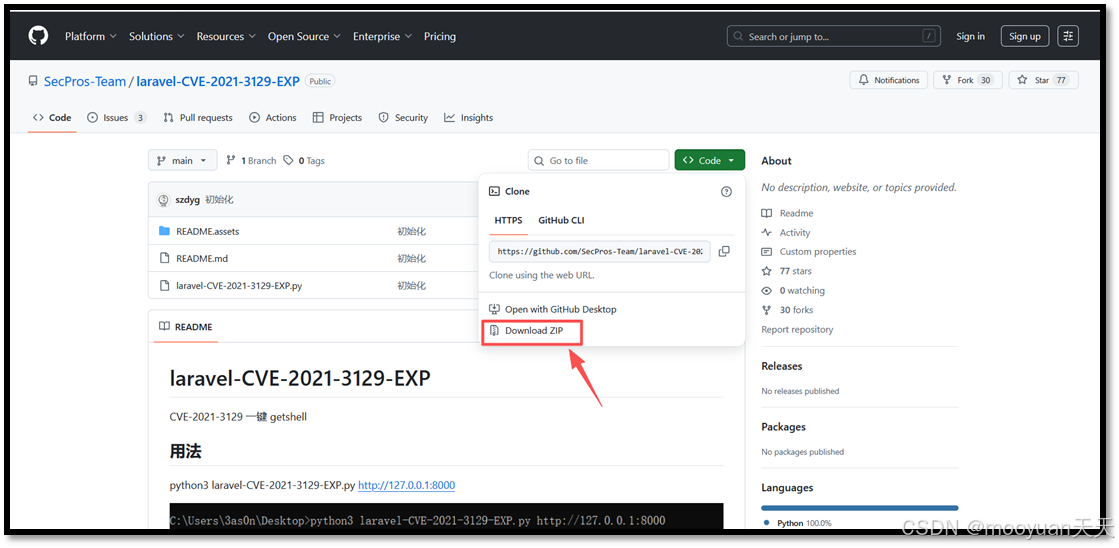Open the http://127.0.0.1:8000 link in README
The height and width of the screenshot is (548, 1119).
click(406, 485)
